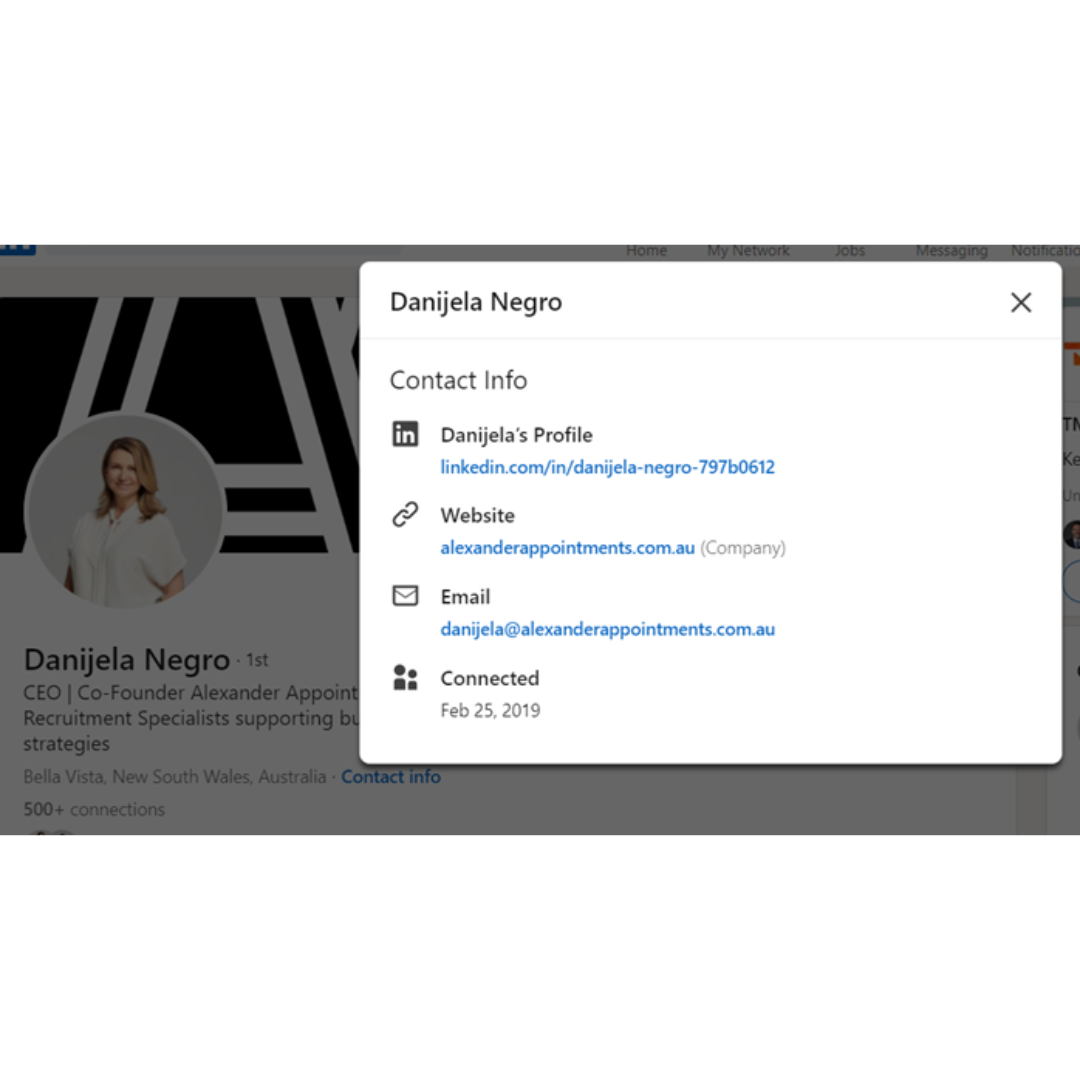The height and width of the screenshot is (1080, 1080).
Task: Click the 'Bella Vista, New South Wales, Australia' location
Action: tap(175, 776)
